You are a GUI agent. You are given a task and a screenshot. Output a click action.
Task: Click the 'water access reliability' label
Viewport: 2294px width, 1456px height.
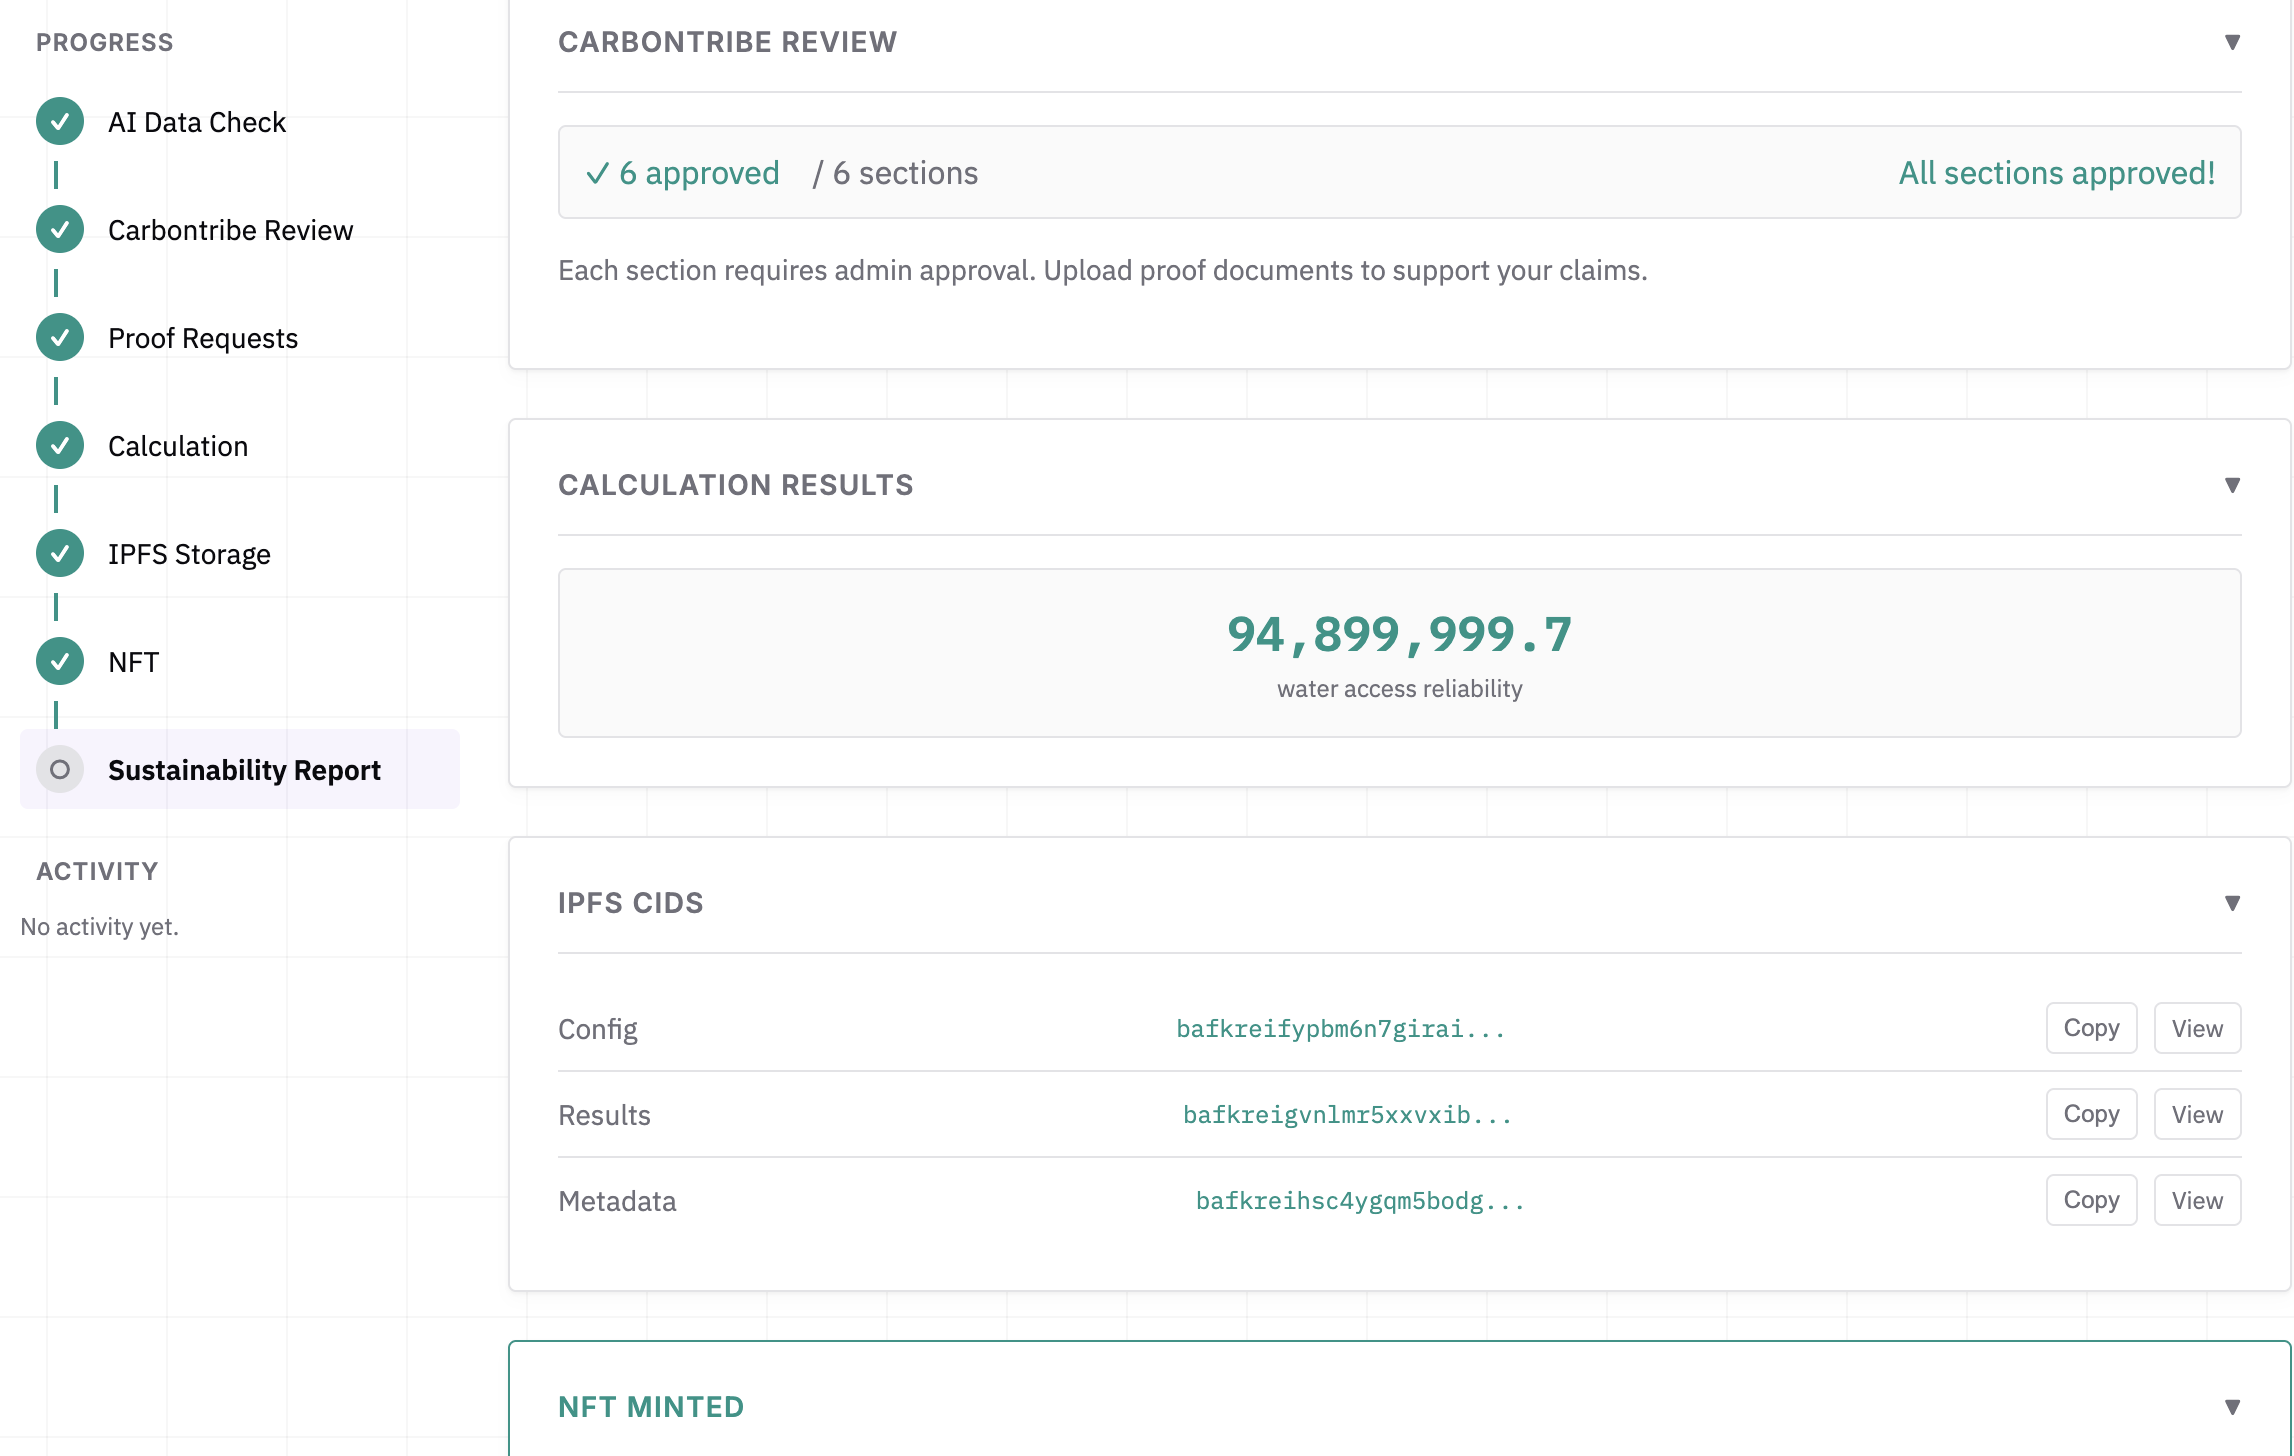(1399, 689)
